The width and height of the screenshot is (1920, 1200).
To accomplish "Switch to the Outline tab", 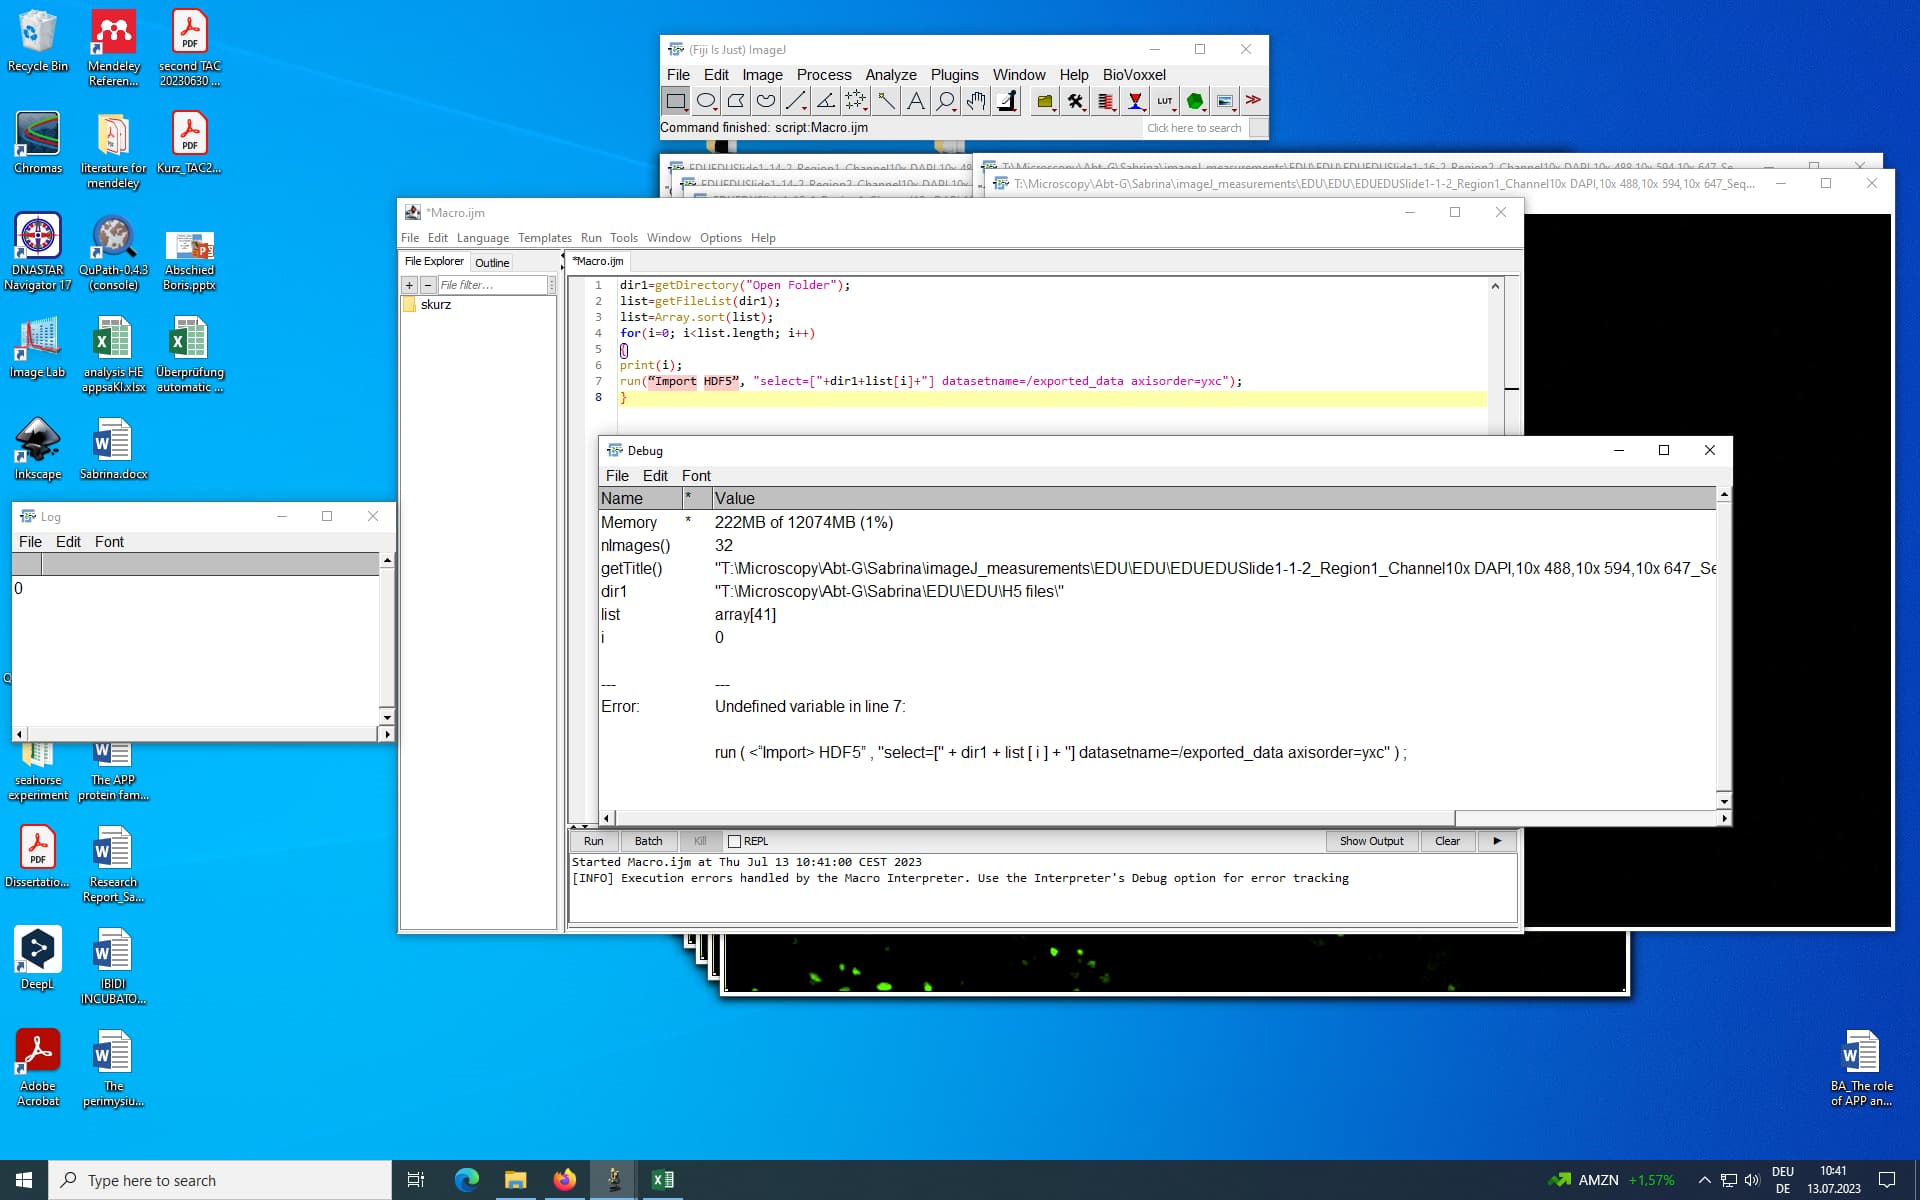I will point(492,262).
